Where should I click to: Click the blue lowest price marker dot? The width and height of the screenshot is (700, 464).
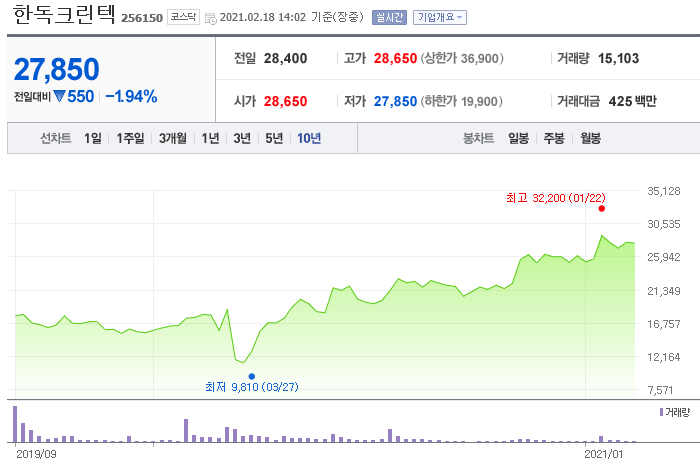[252, 376]
